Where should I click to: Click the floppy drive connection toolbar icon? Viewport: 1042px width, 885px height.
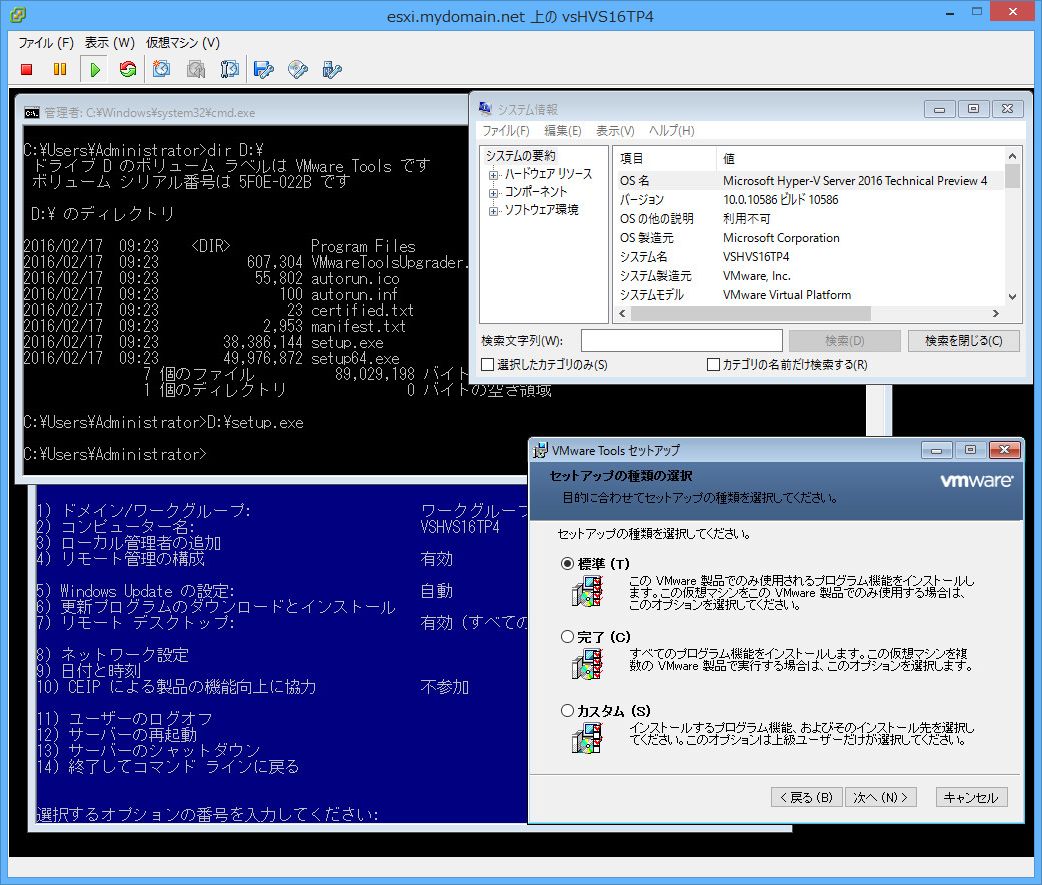[x=264, y=70]
